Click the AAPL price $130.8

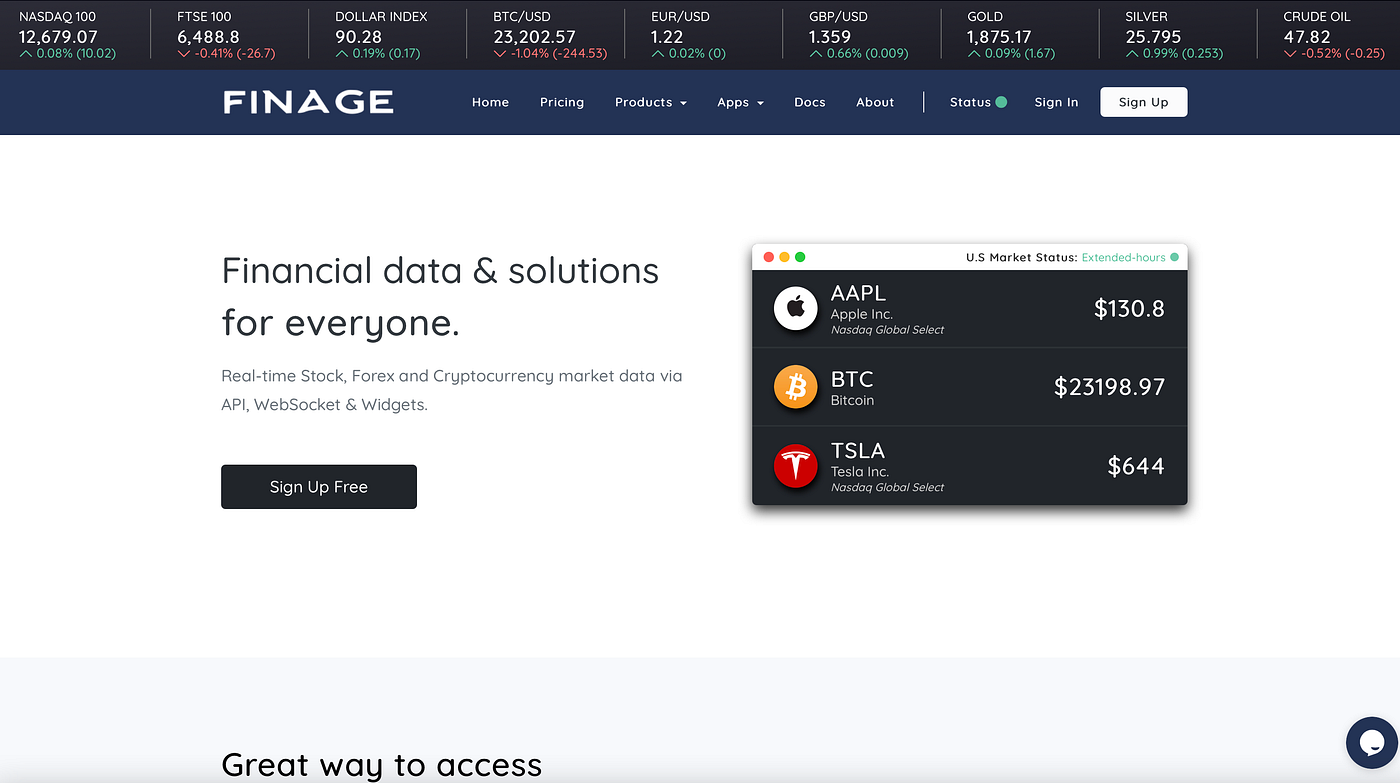pos(1129,308)
